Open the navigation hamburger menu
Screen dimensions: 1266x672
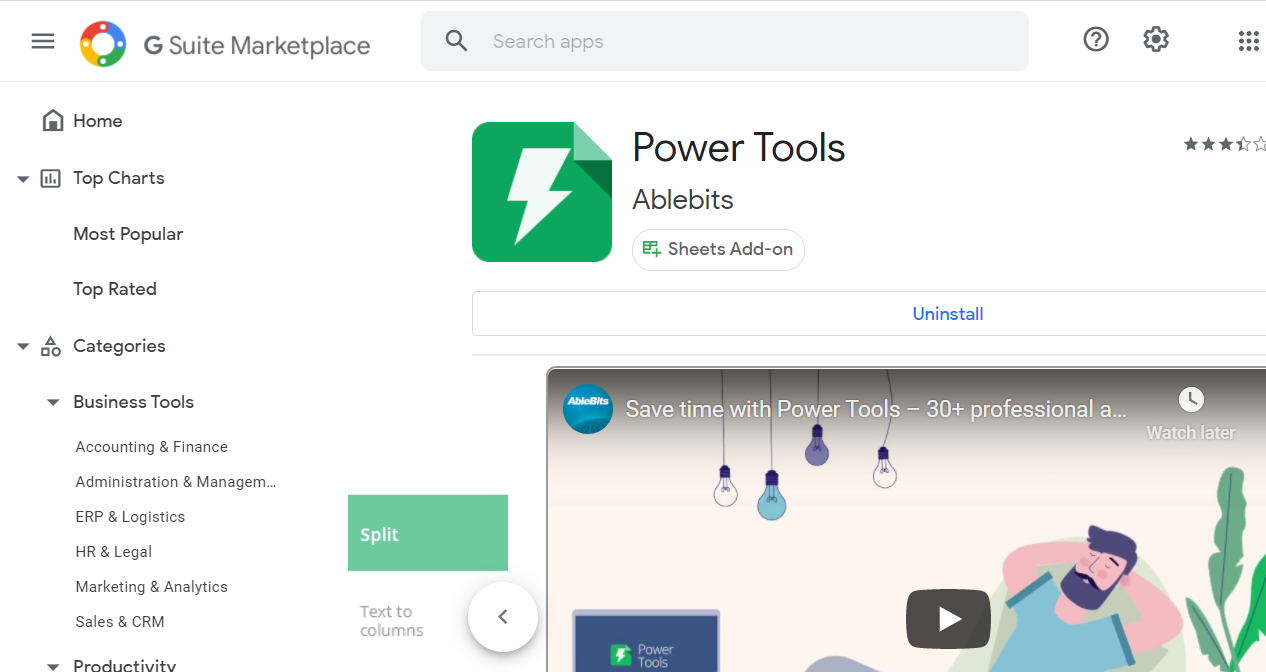(42, 40)
